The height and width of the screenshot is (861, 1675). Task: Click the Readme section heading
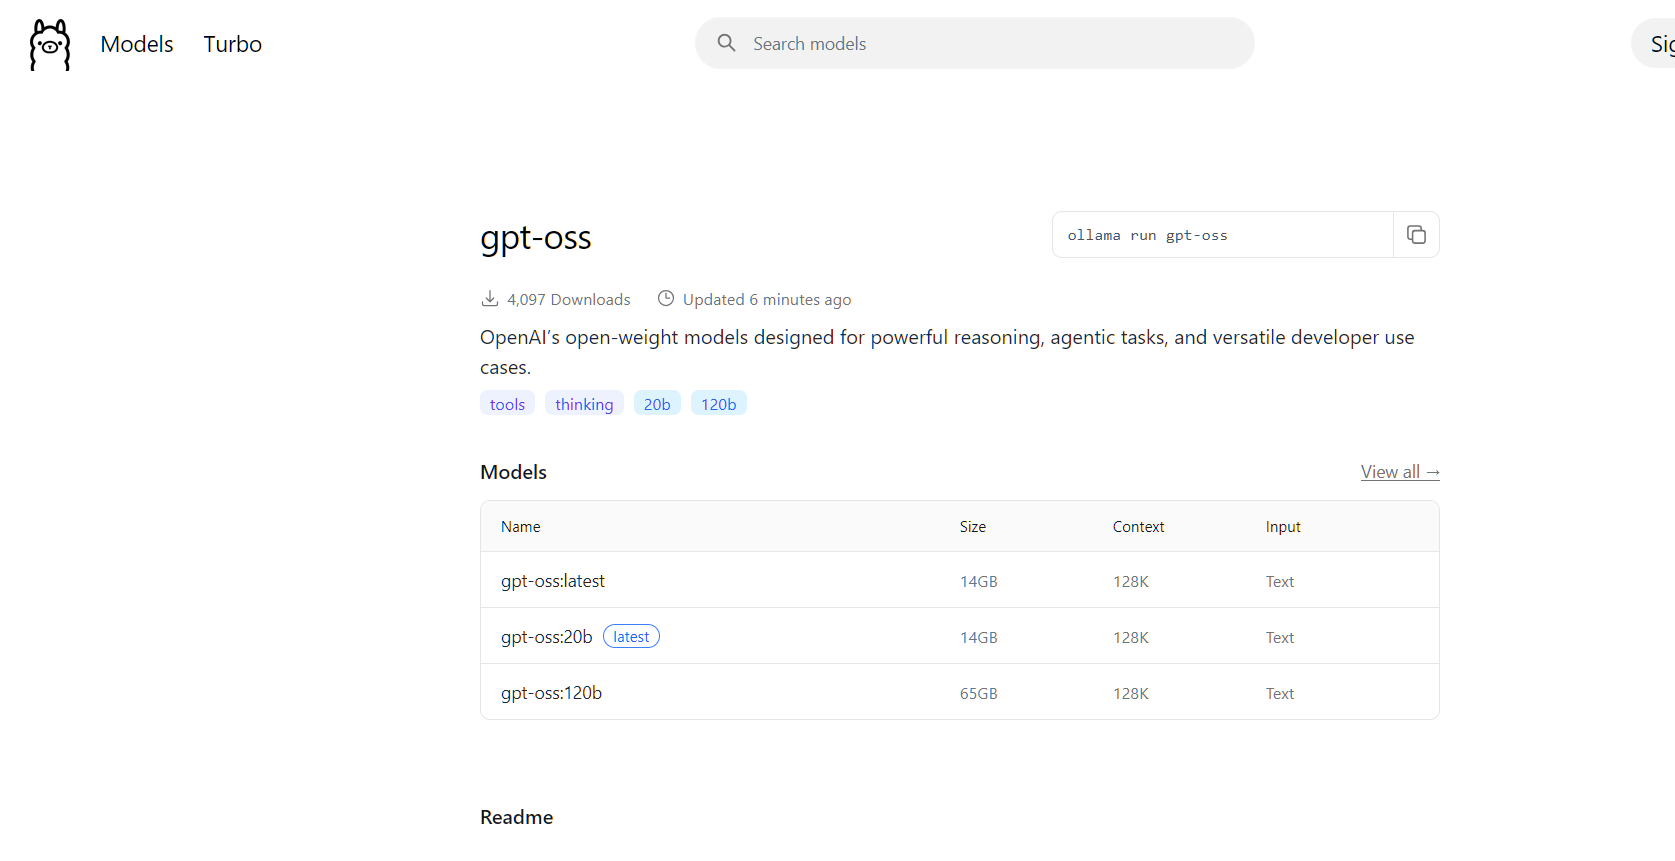516,817
